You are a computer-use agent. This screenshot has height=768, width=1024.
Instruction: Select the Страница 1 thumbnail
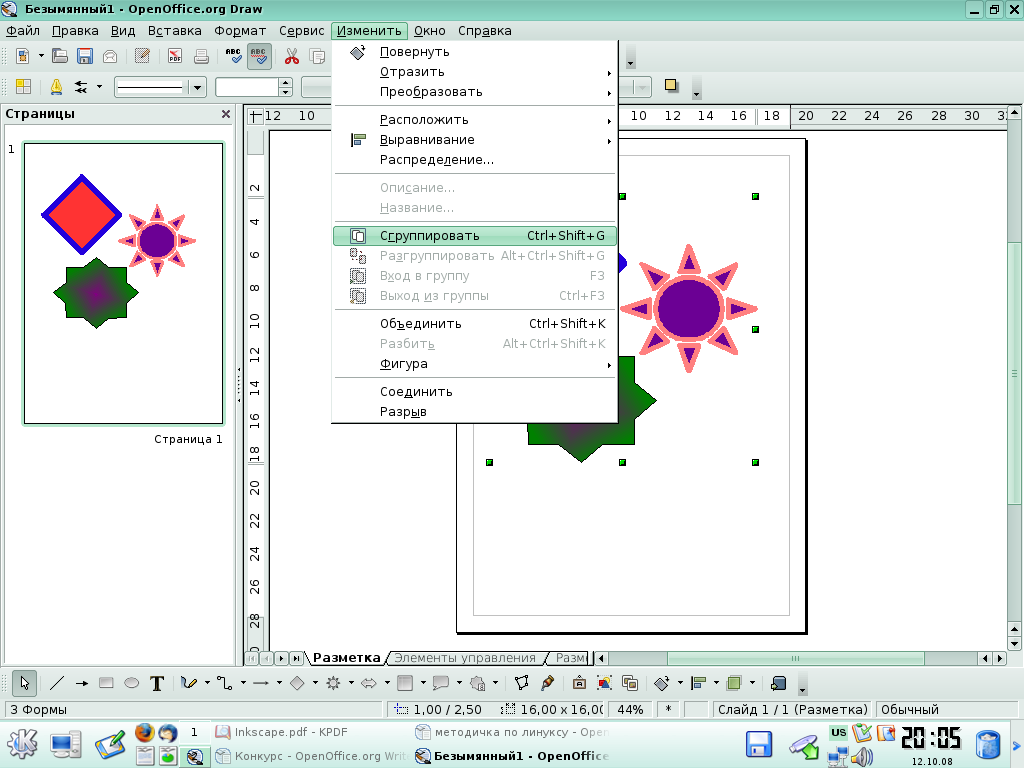pos(123,284)
